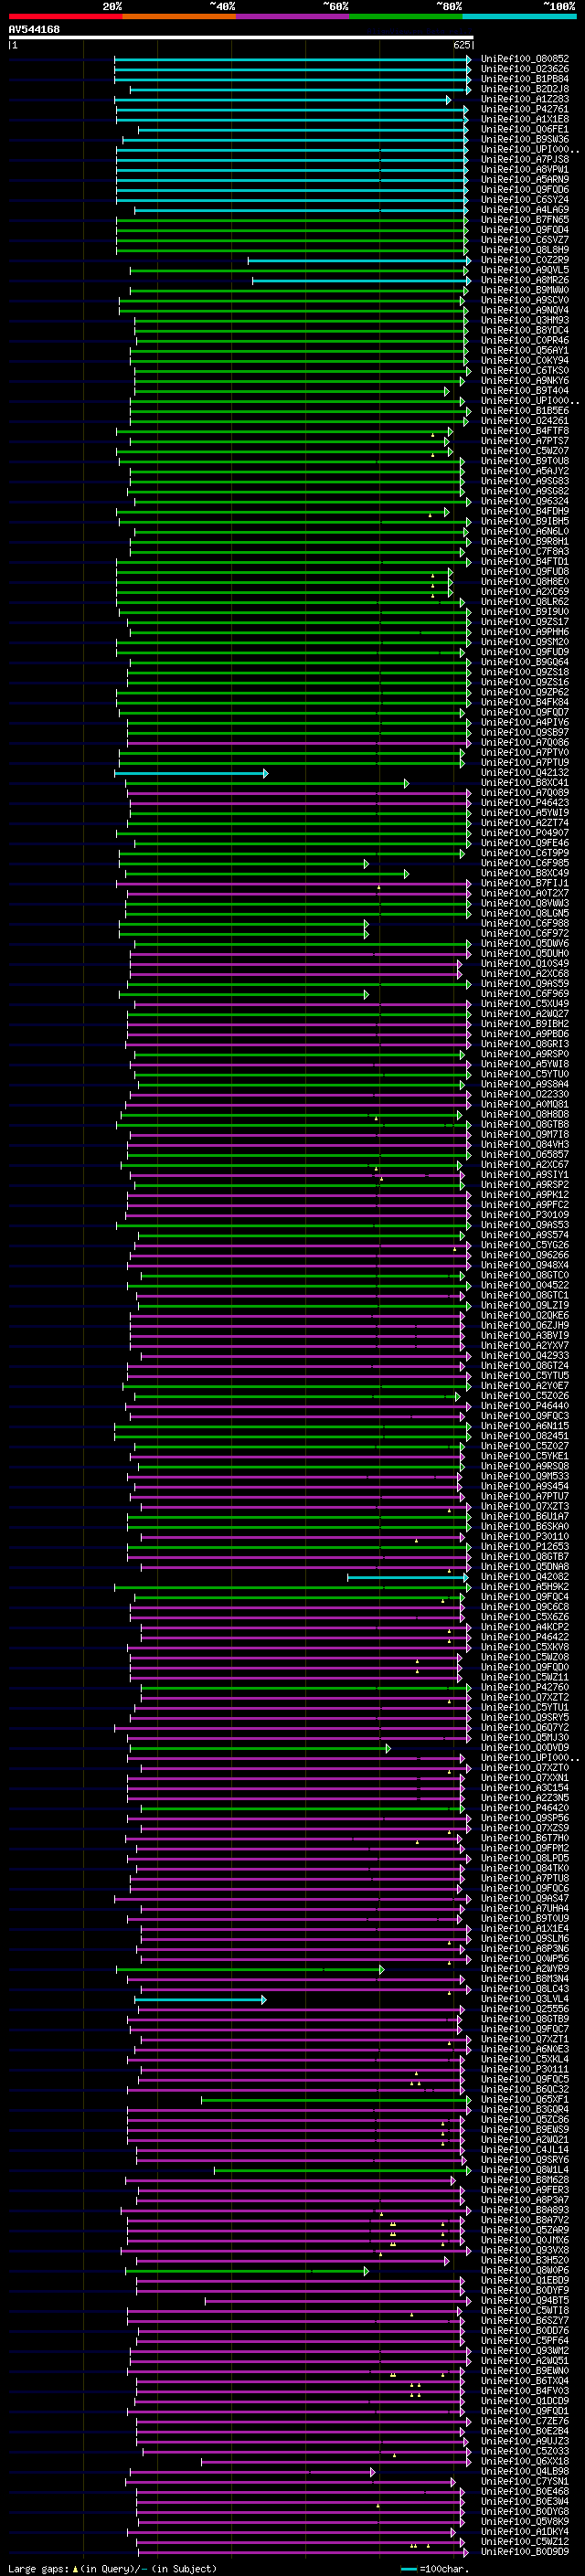Click the UniRef100_A8MR26 label
The width and height of the screenshot is (585, 2576).
(525, 280)
